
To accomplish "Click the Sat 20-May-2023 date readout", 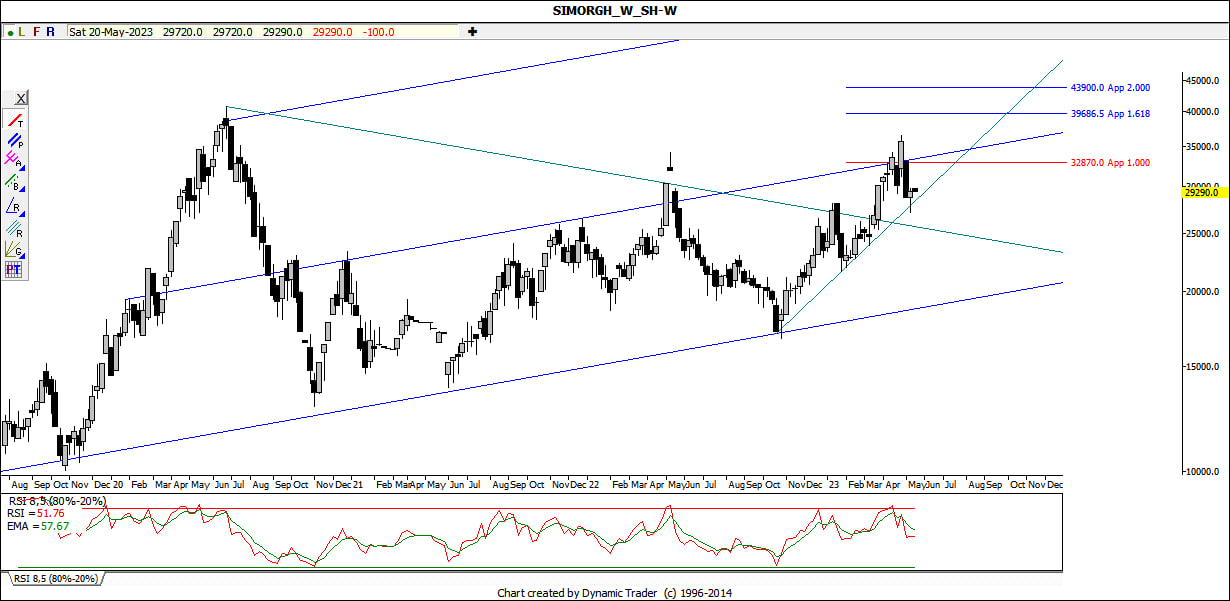I will 112,32.
